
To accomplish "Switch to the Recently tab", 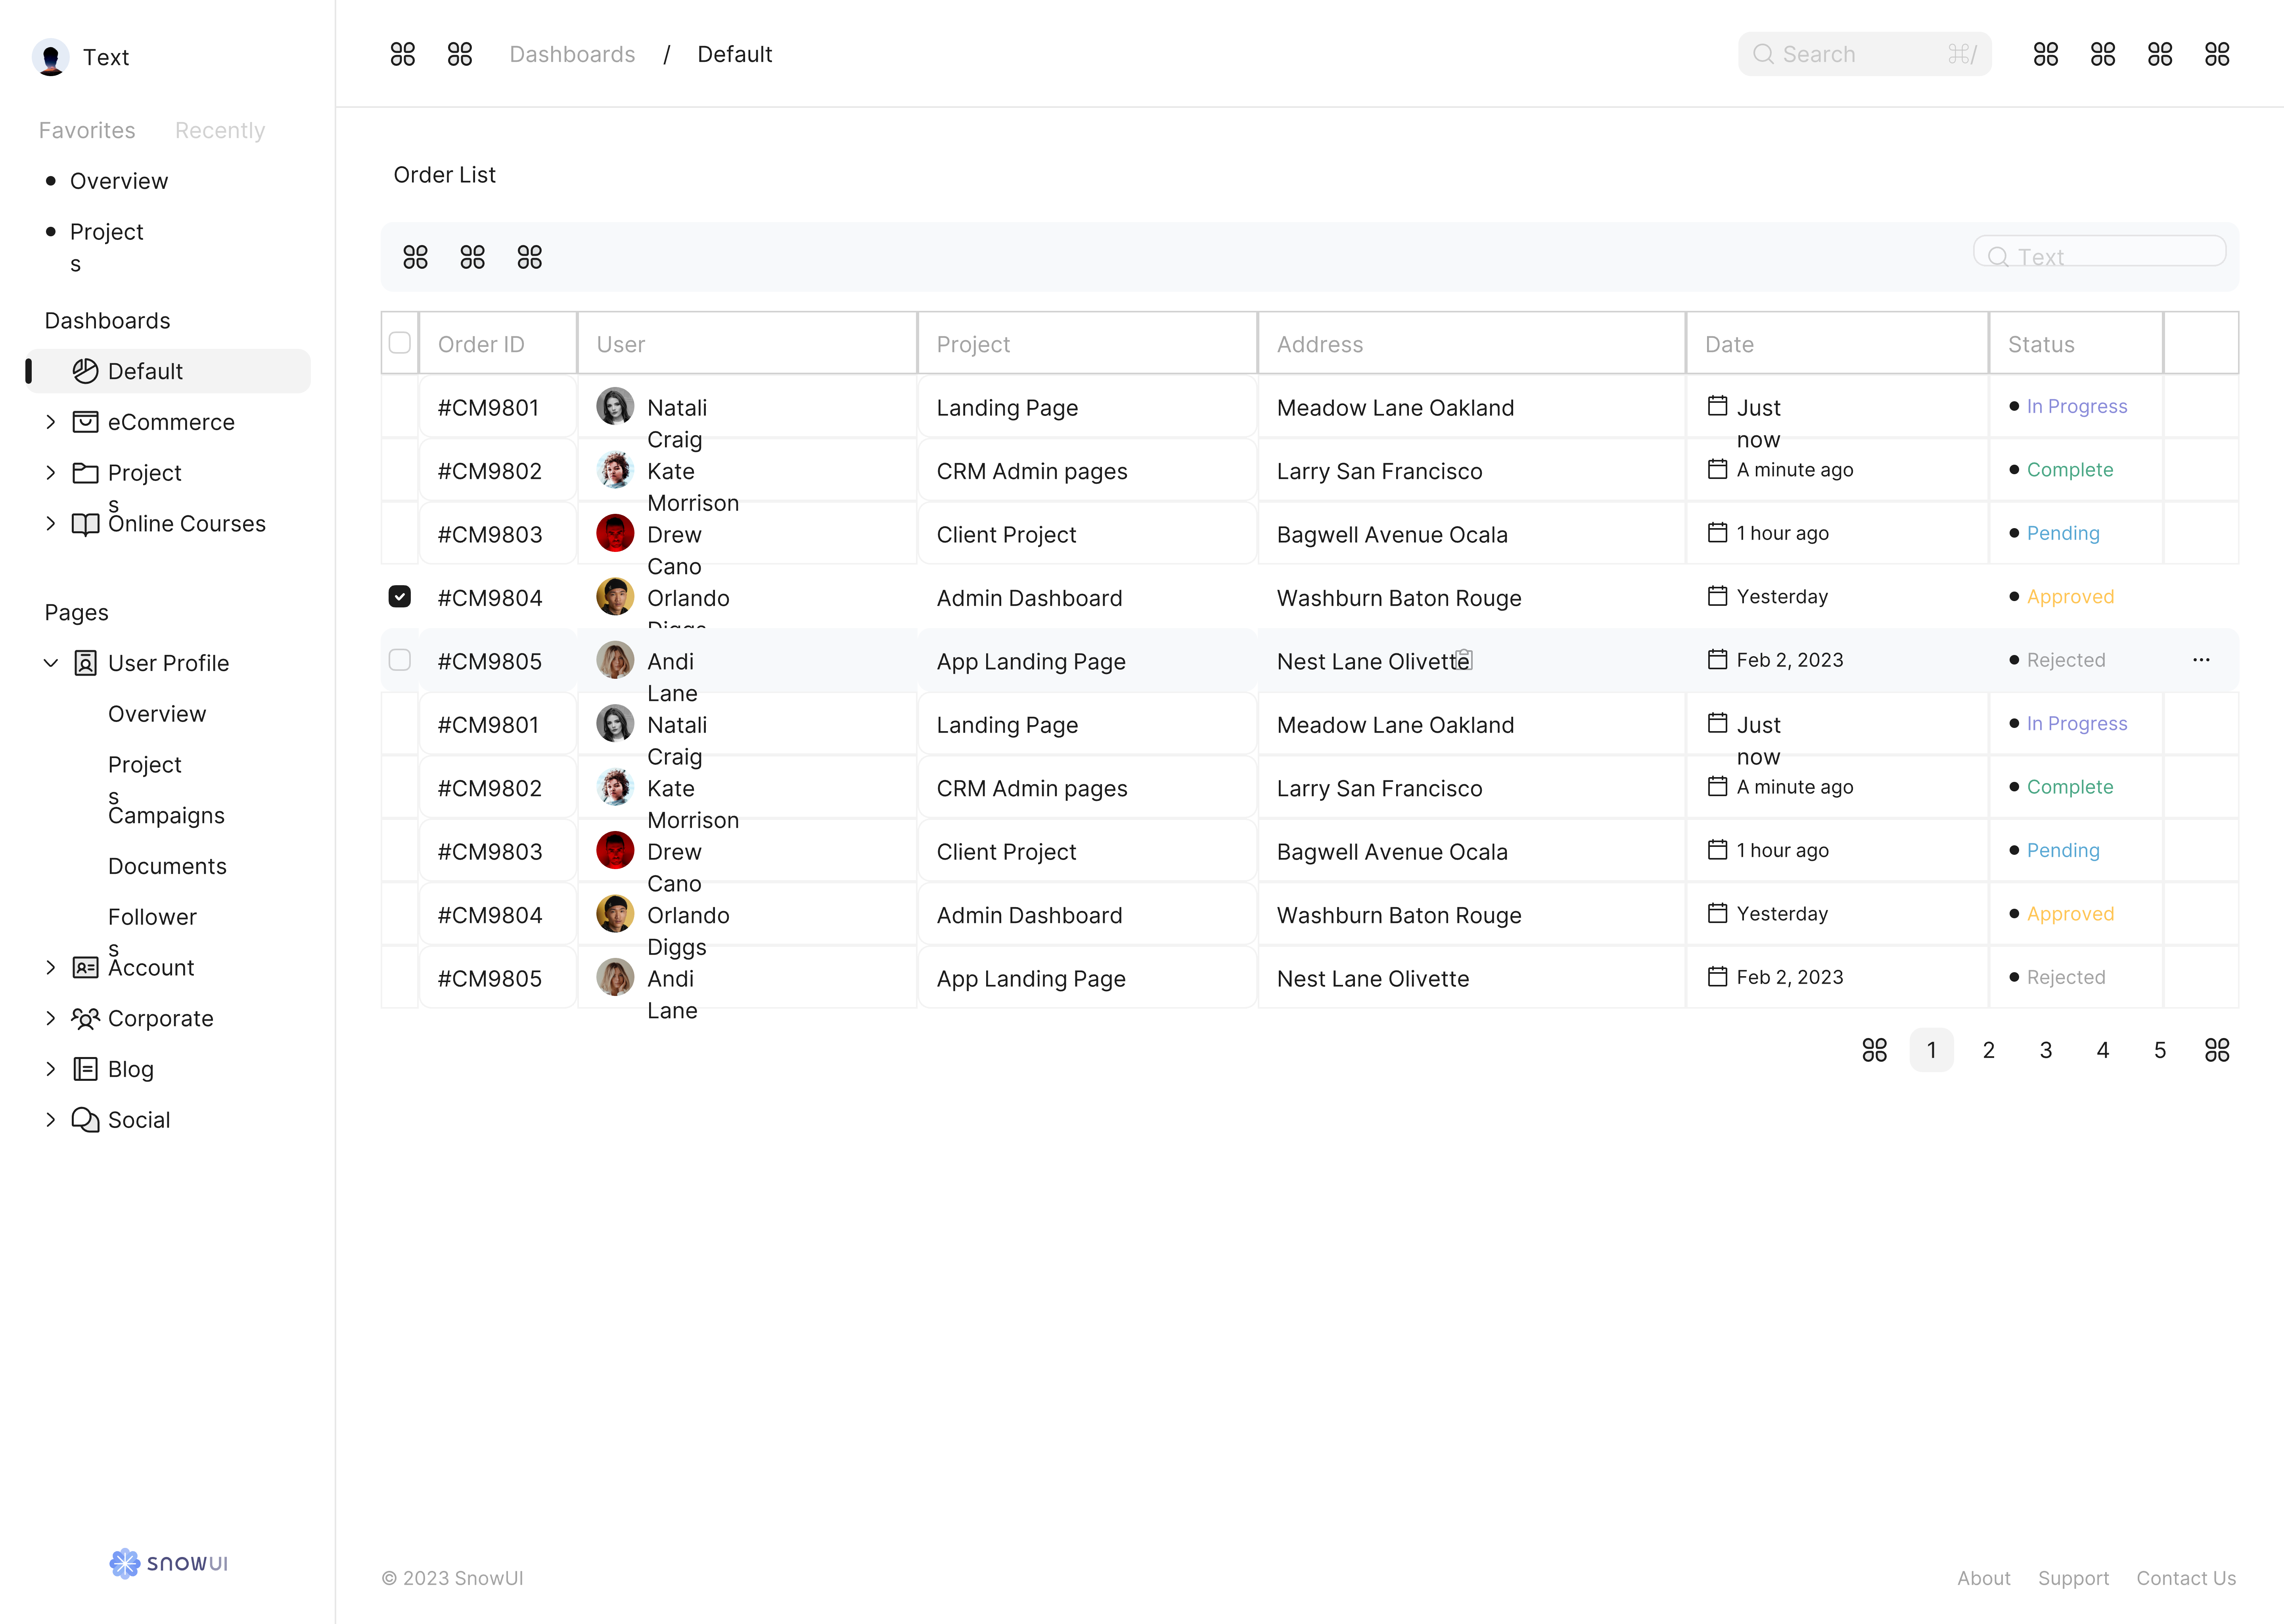I will 220,130.
